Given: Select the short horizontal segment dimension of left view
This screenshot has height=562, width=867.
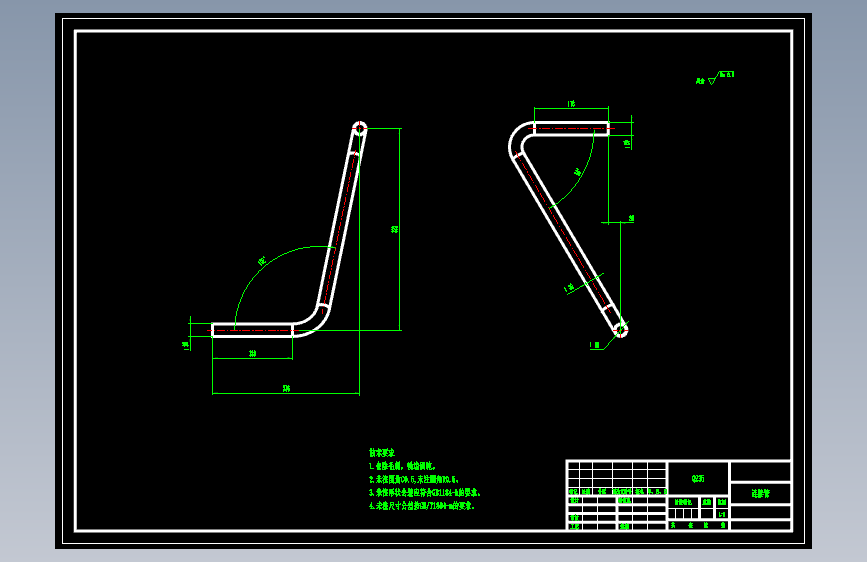Looking at the screenshot, I should 253,354.
